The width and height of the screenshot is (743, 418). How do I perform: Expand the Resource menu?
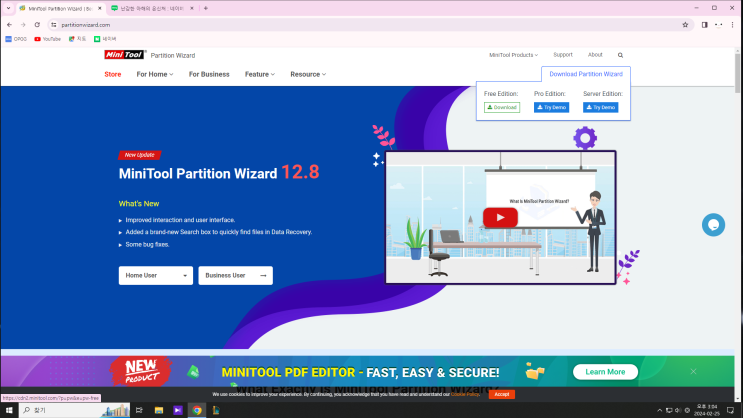[x=308, y=74]
